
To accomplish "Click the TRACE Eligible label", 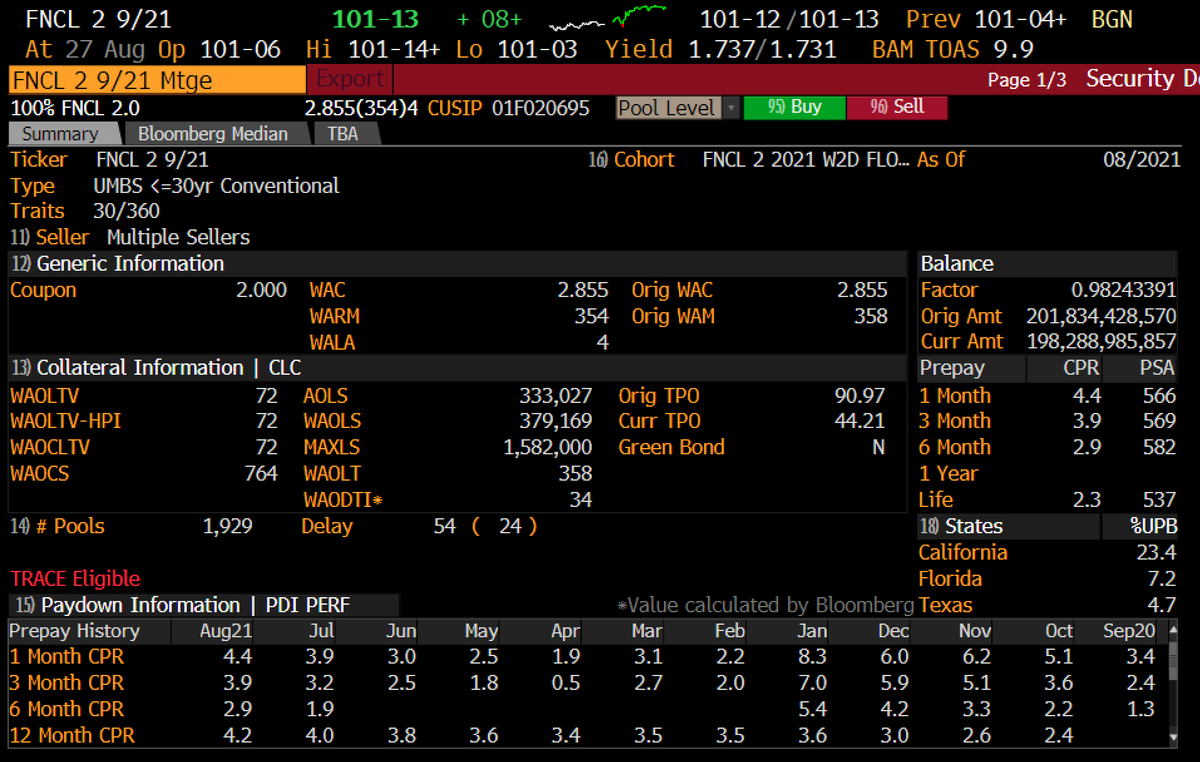I will click(x=75, y=578).
